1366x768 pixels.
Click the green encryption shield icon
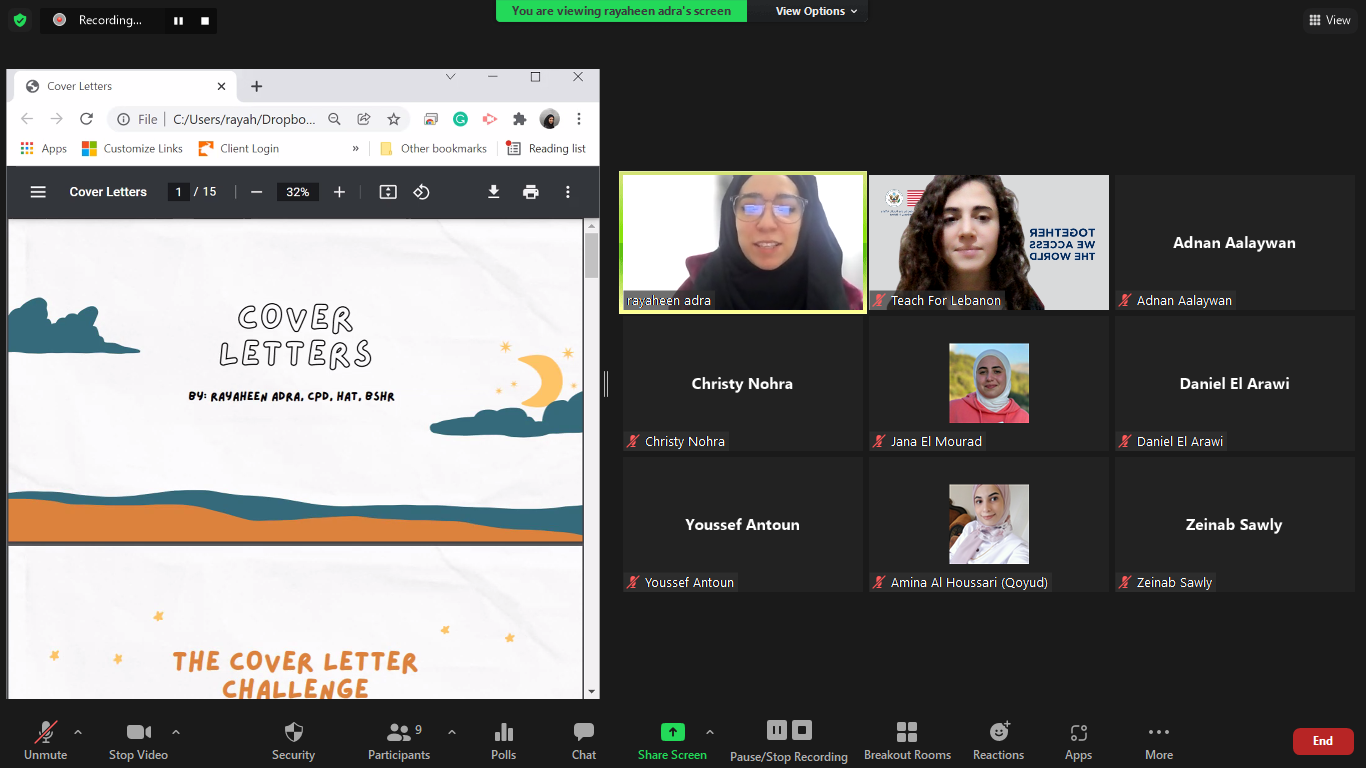(x=20, y=20)
